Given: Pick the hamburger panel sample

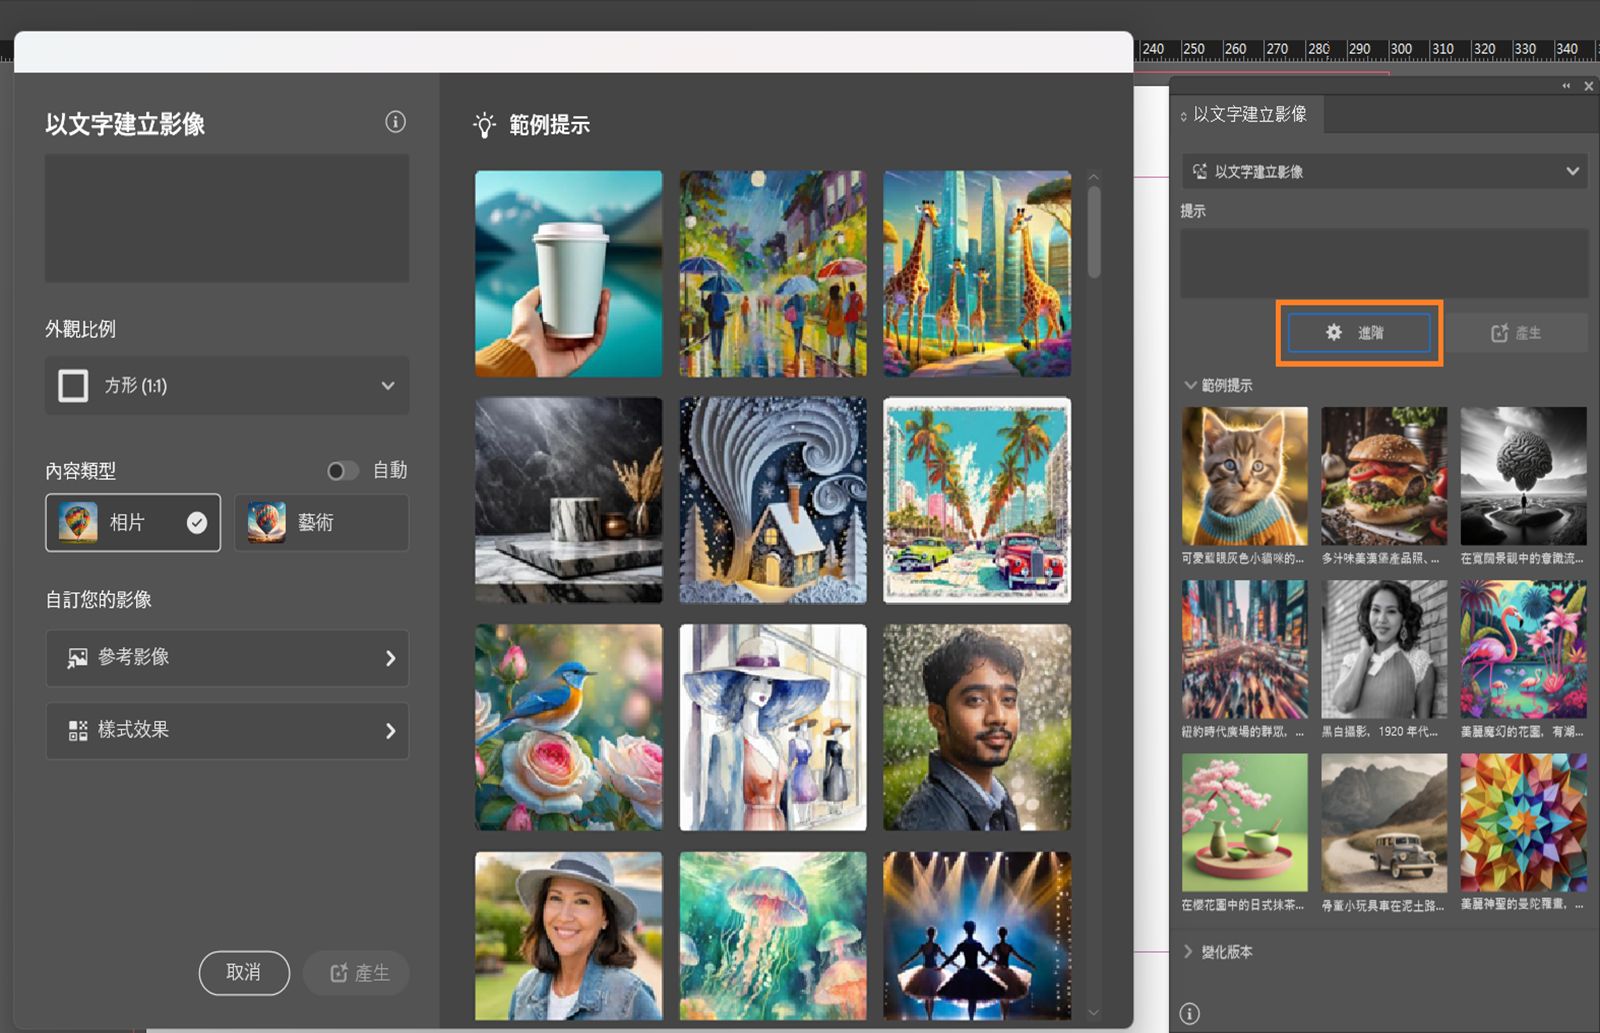Looking at the screenshot, I should coord(1384,476).
